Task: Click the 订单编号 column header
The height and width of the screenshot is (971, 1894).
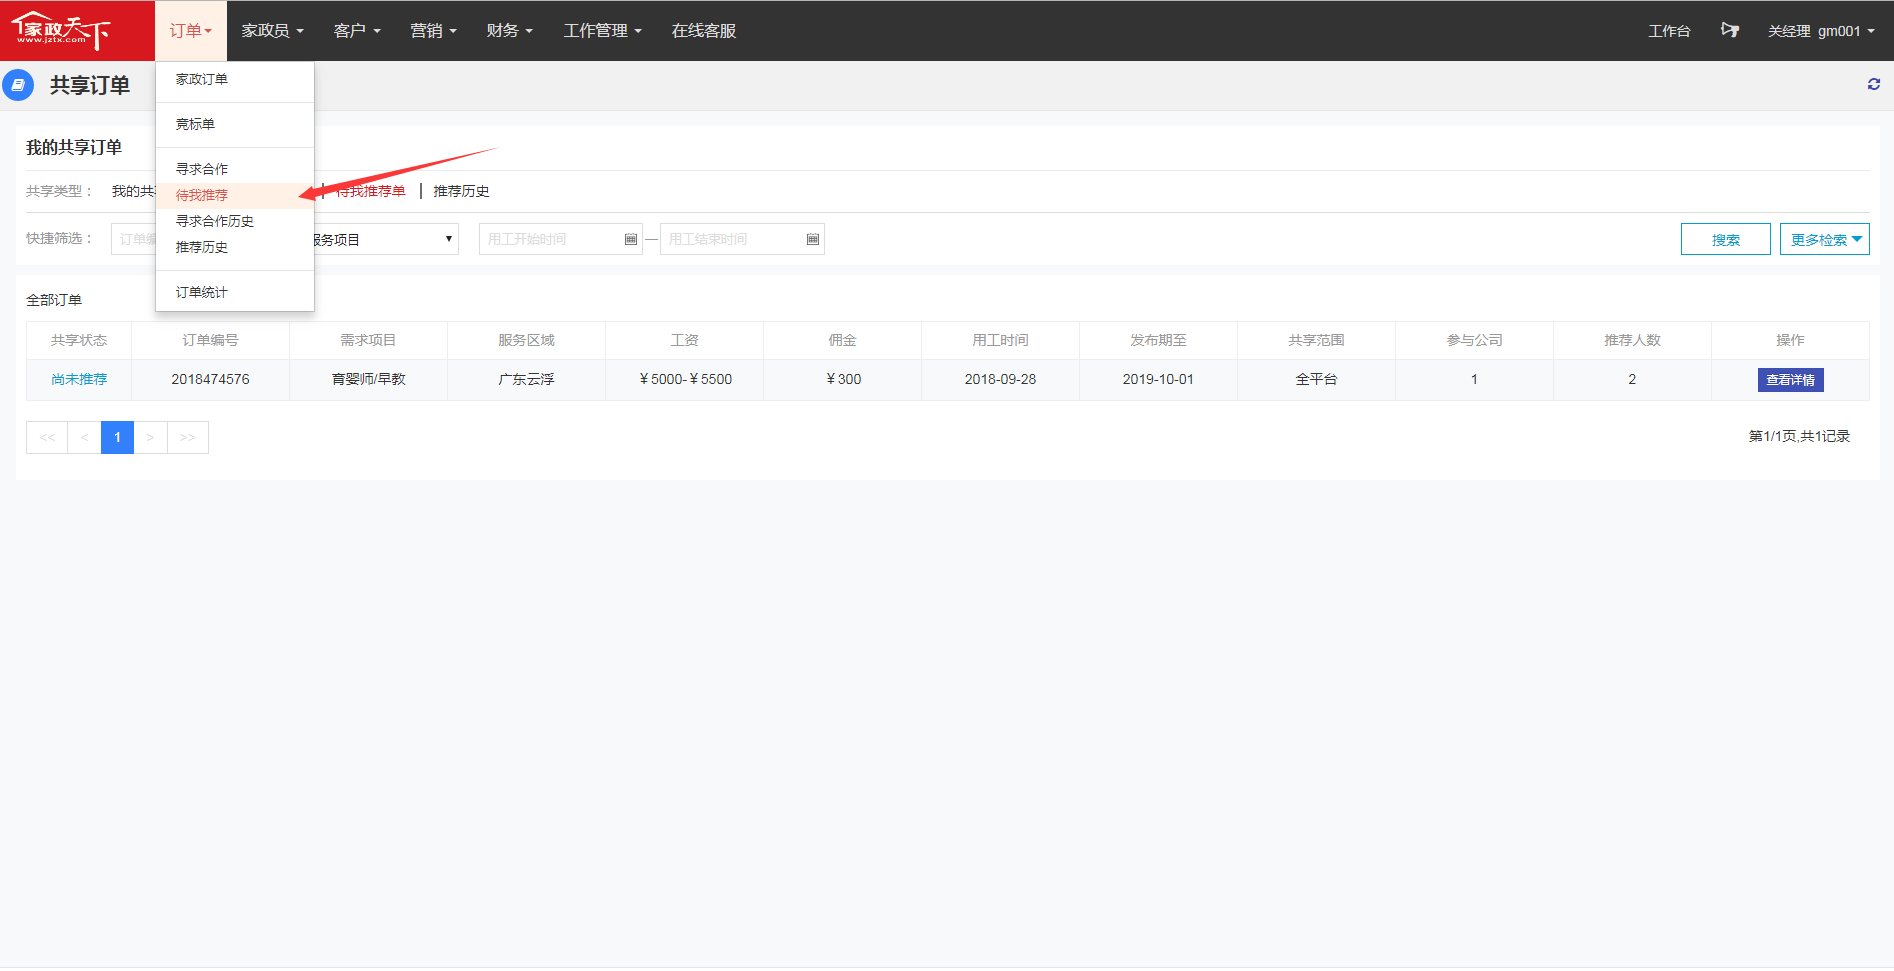Action: point(210,340)
